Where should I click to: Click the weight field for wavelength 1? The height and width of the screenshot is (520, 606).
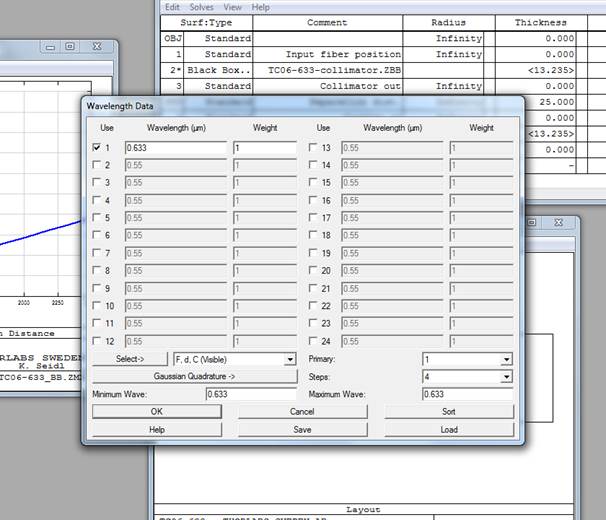264,148
